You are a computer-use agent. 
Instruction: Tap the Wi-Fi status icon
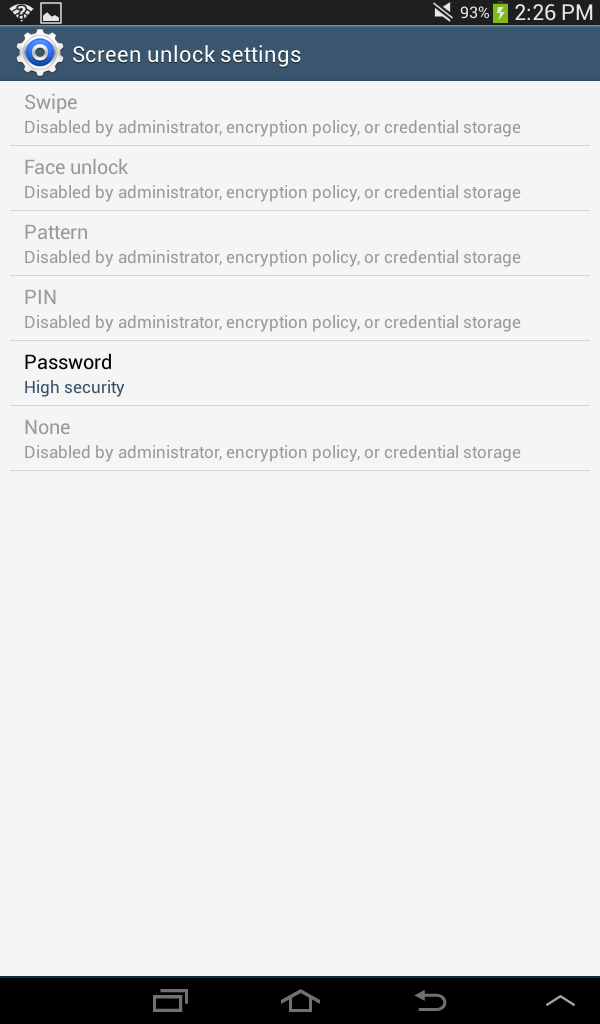pyautogui.click(x=21, y=13)
